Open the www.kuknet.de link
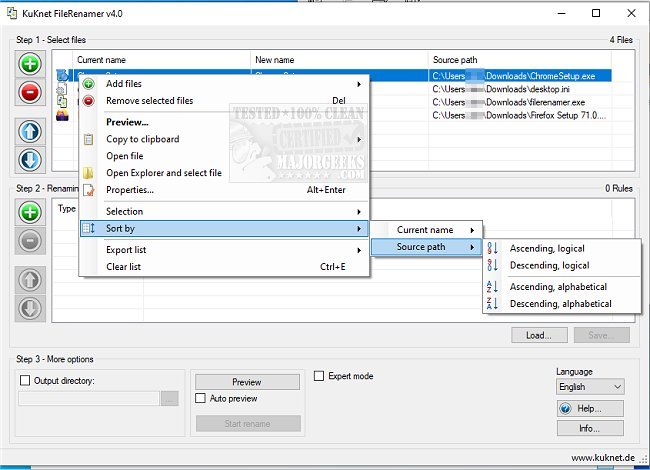Viewport: 650px width, 470px height. point(603,458)
